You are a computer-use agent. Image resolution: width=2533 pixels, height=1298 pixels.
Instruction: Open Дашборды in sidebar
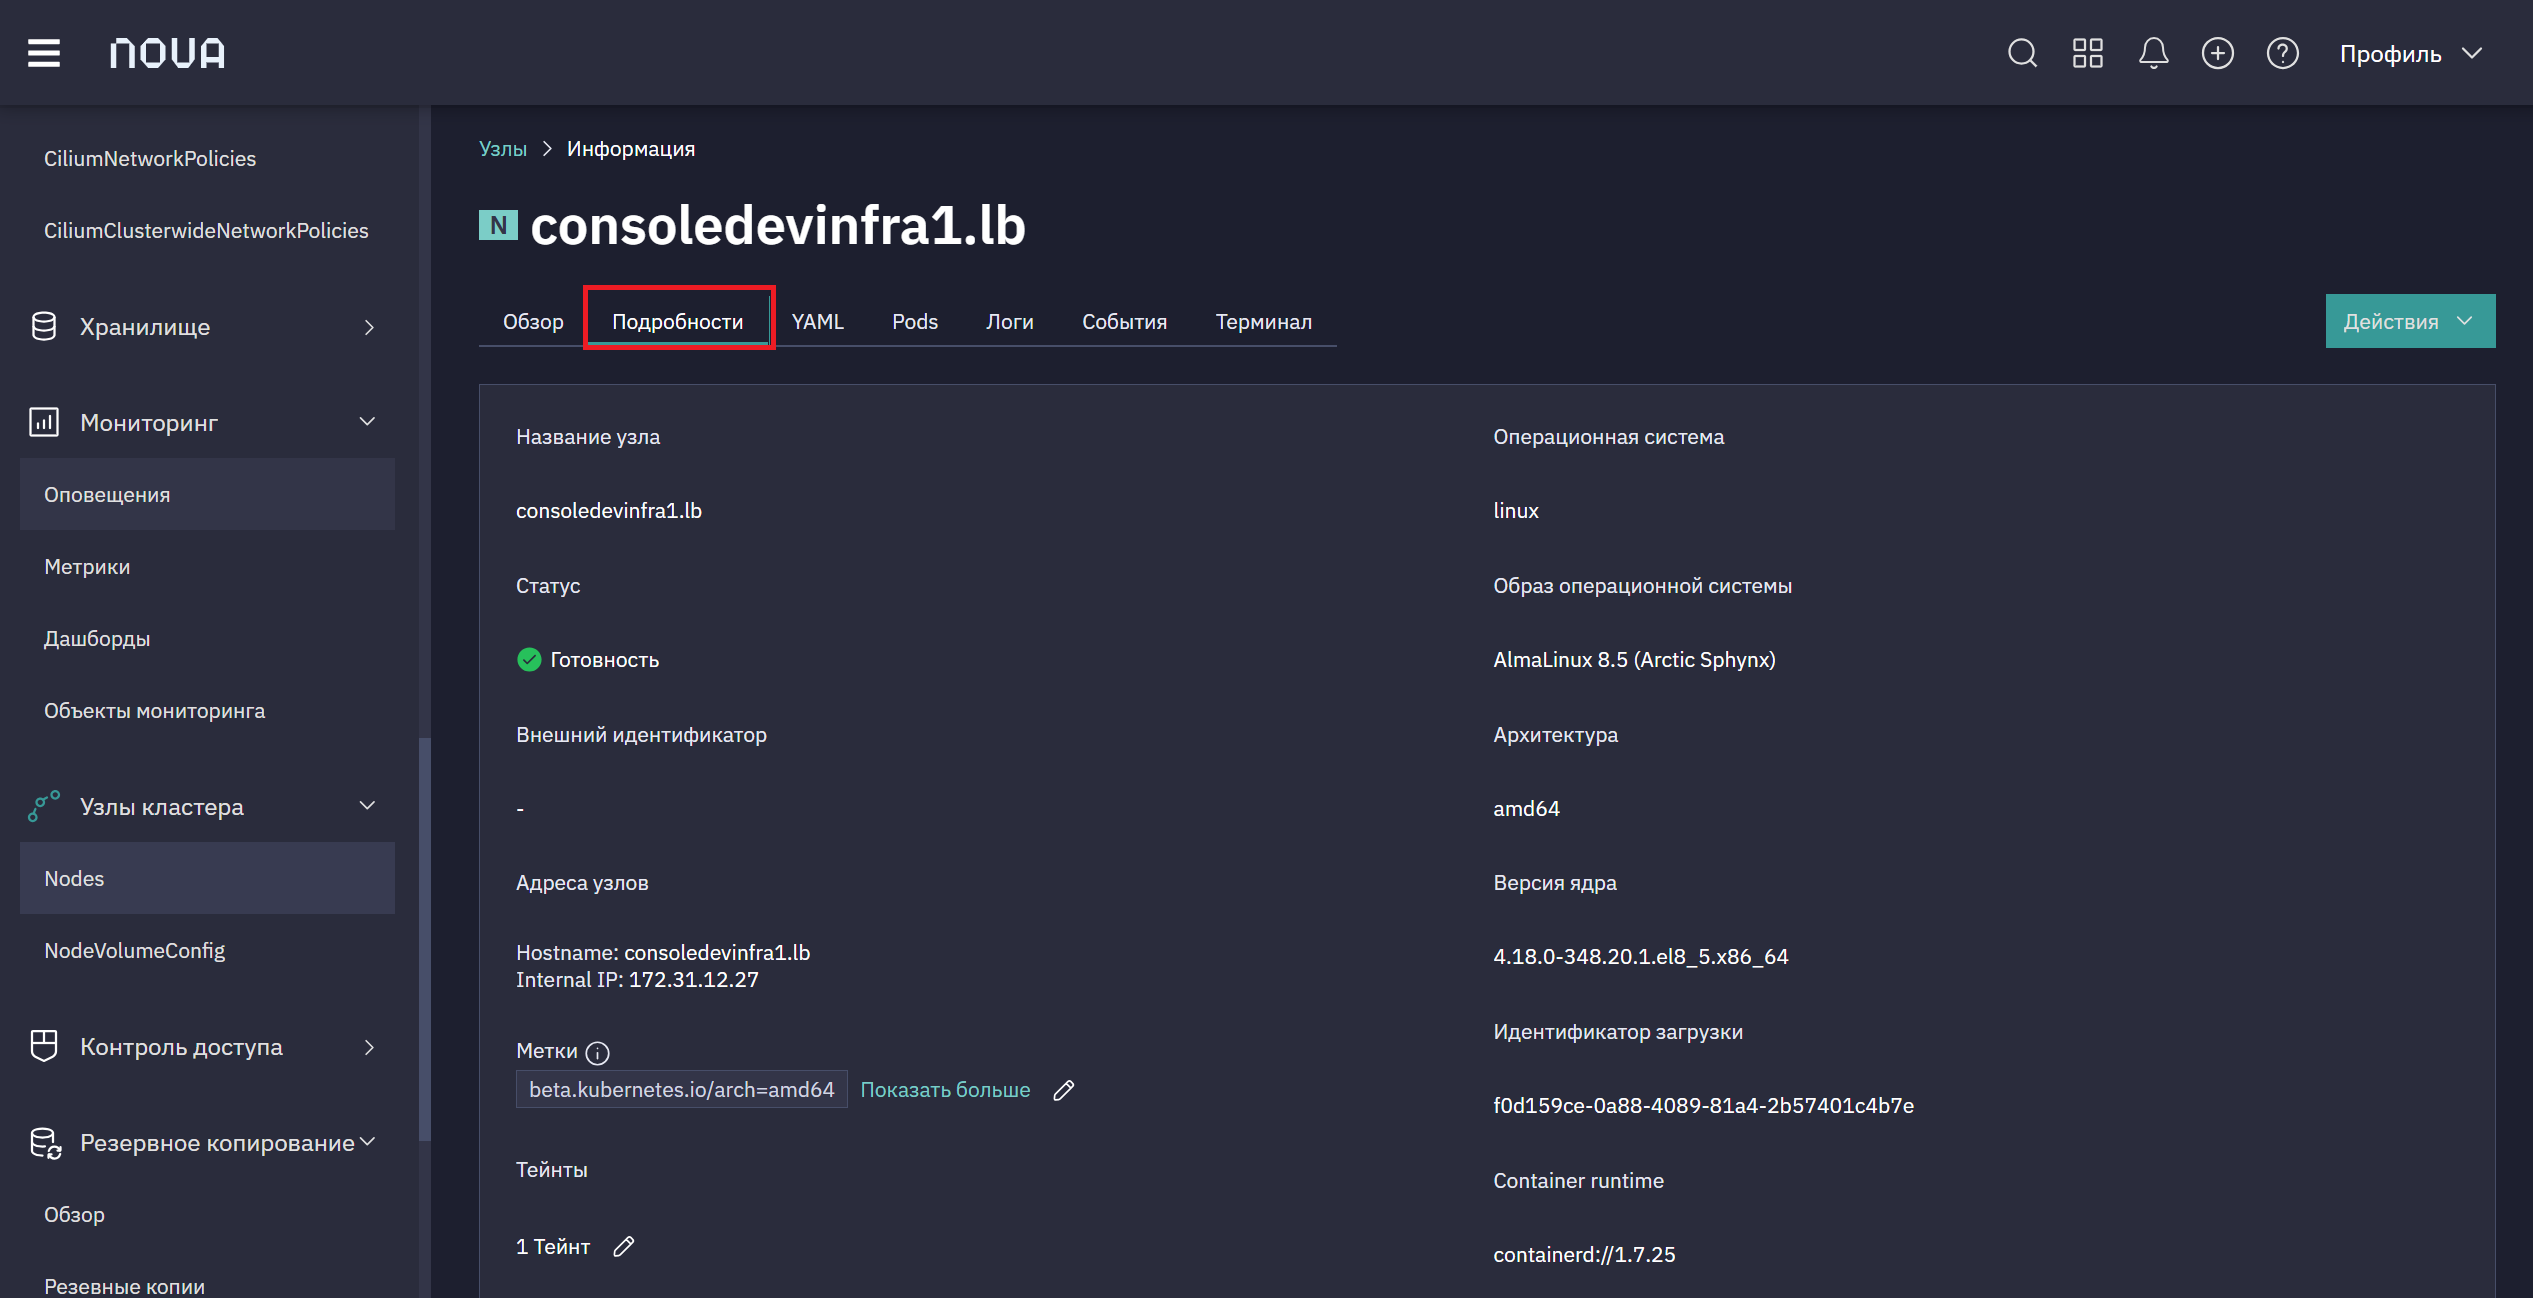(207, 638)
